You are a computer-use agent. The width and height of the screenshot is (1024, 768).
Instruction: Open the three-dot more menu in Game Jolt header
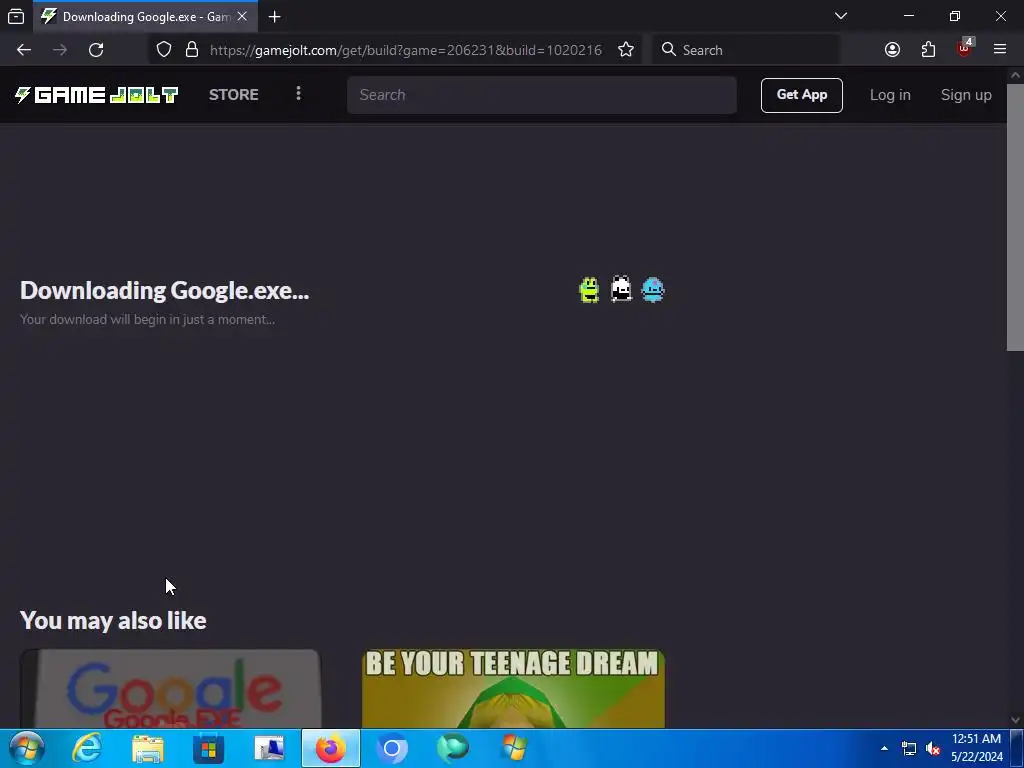click(x=298, y=94)
